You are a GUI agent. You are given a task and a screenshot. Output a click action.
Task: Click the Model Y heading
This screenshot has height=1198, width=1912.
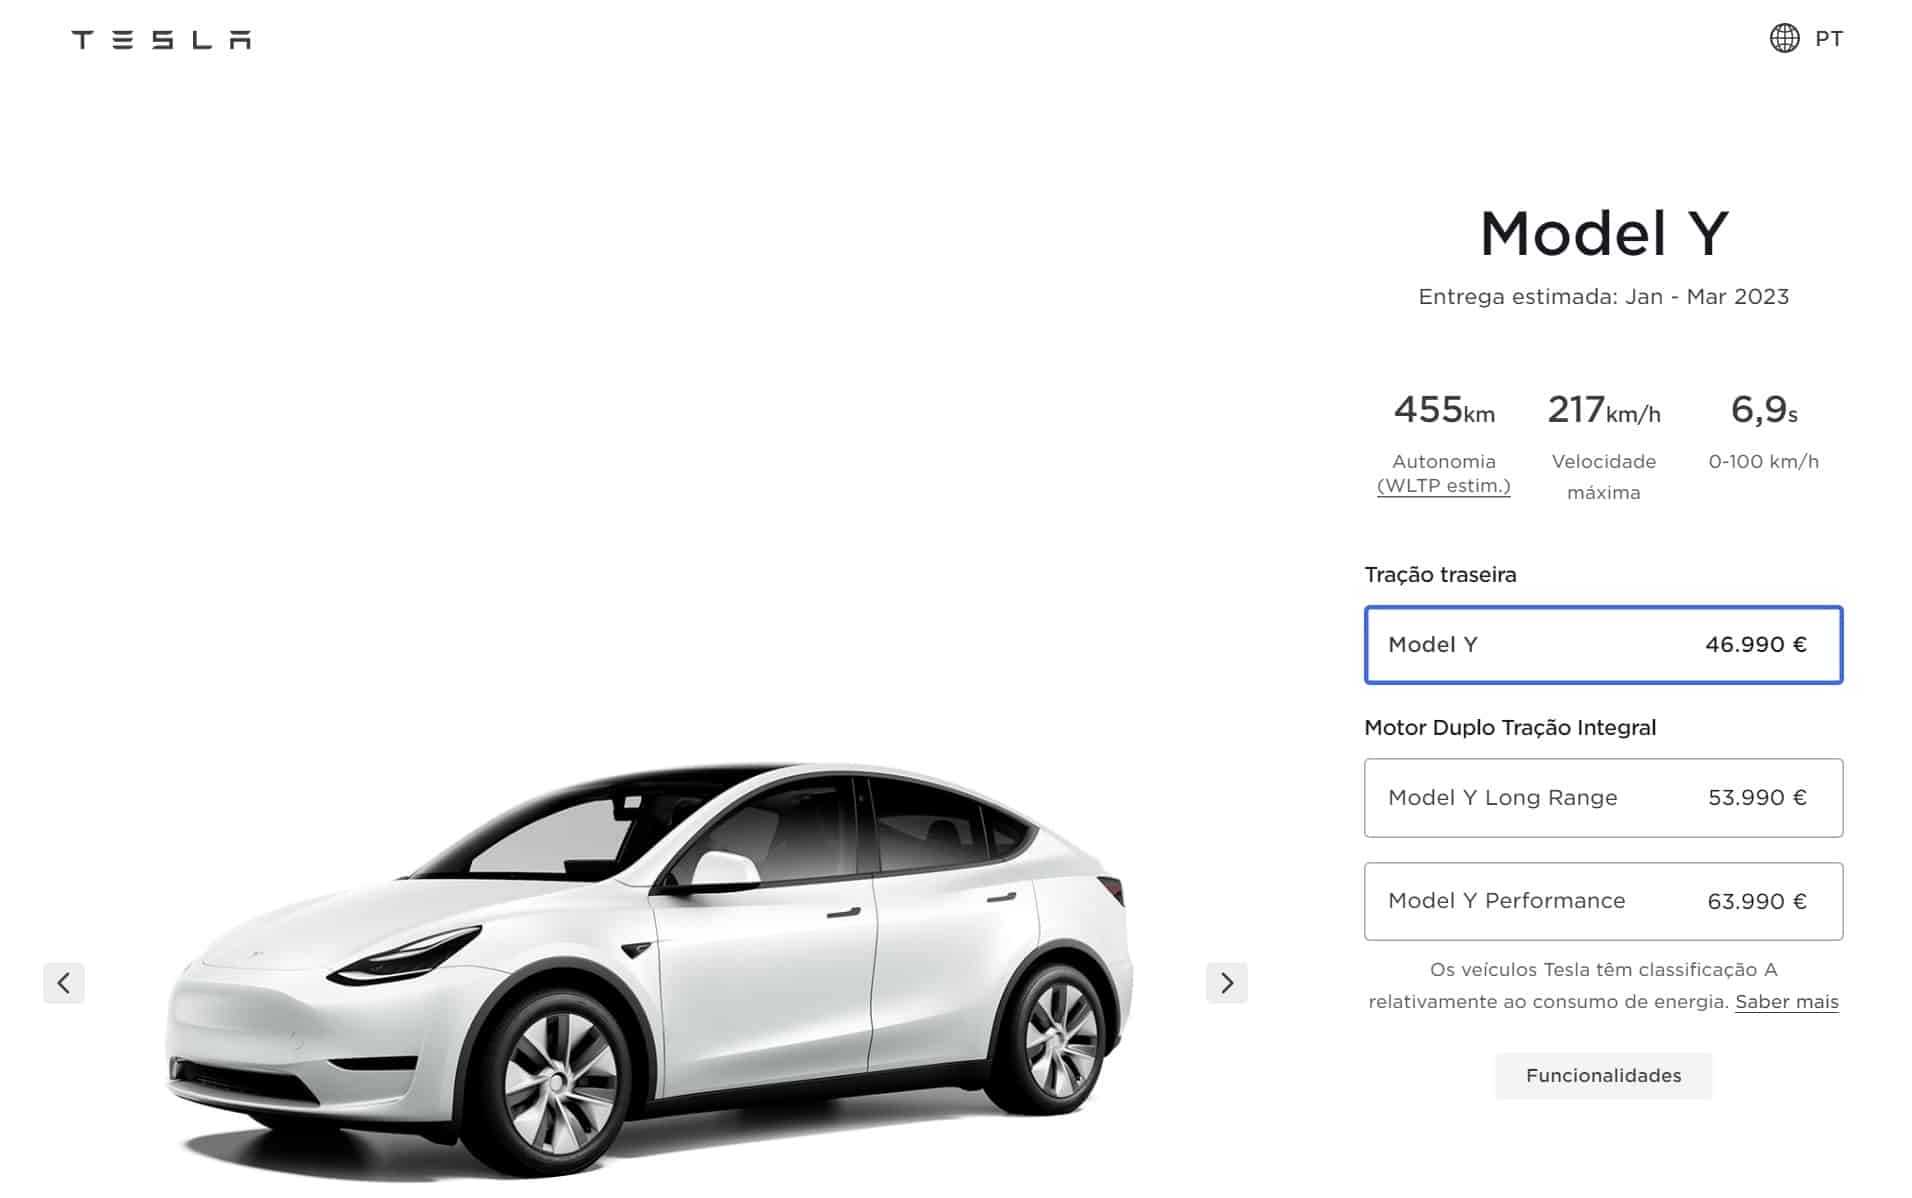[x=1603, y=233]
